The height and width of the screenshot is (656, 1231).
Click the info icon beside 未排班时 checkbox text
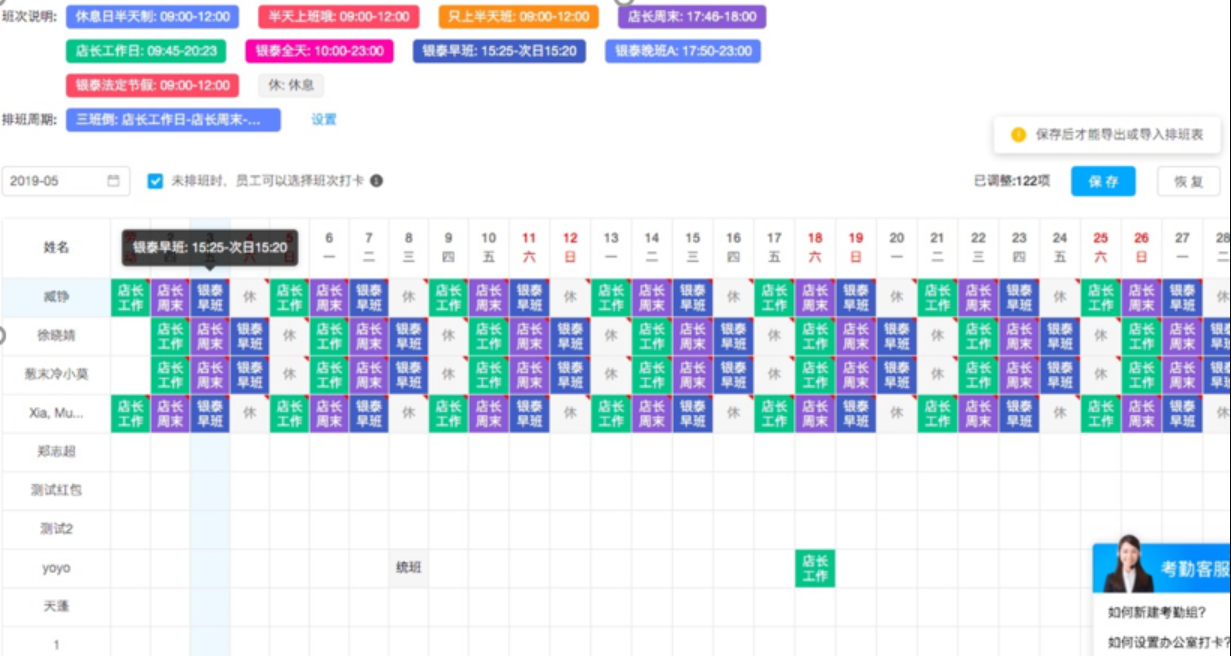(x=376, y=181)
